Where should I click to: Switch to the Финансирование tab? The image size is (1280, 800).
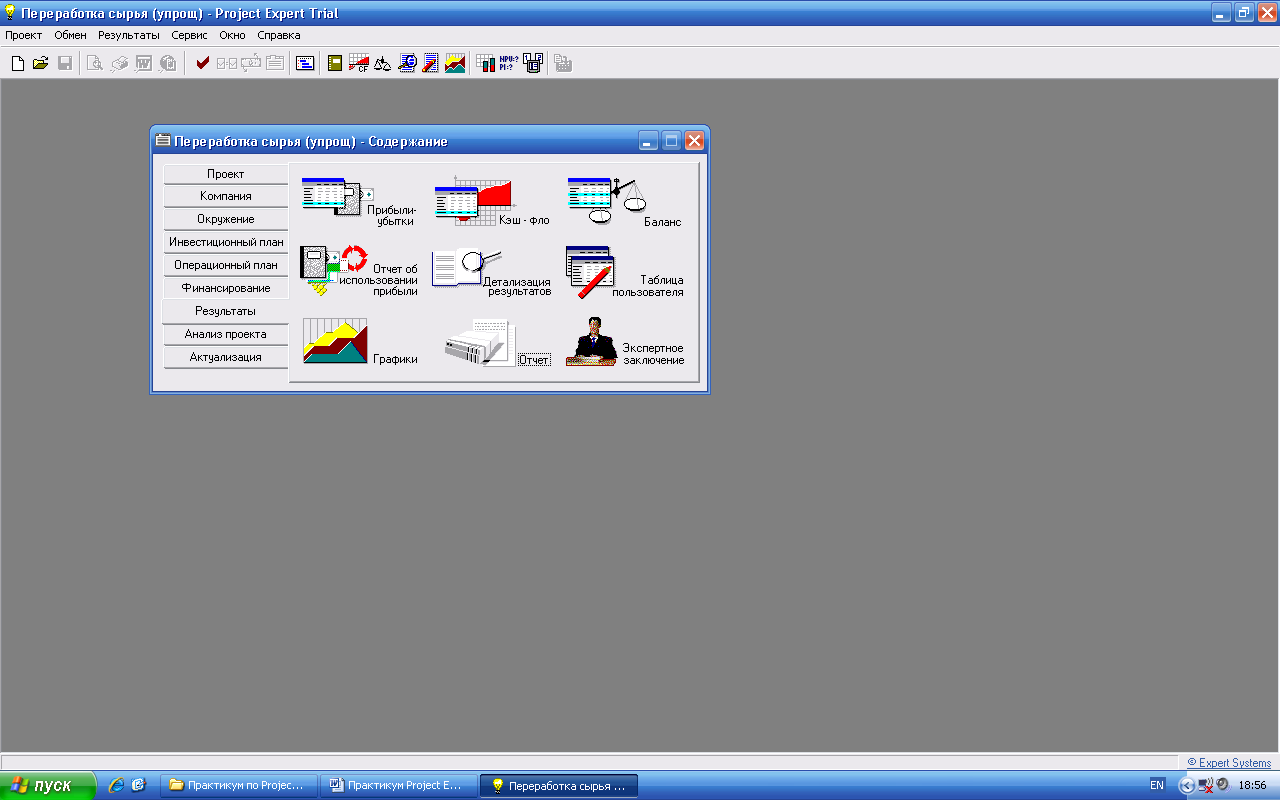[x=226, y=288]
